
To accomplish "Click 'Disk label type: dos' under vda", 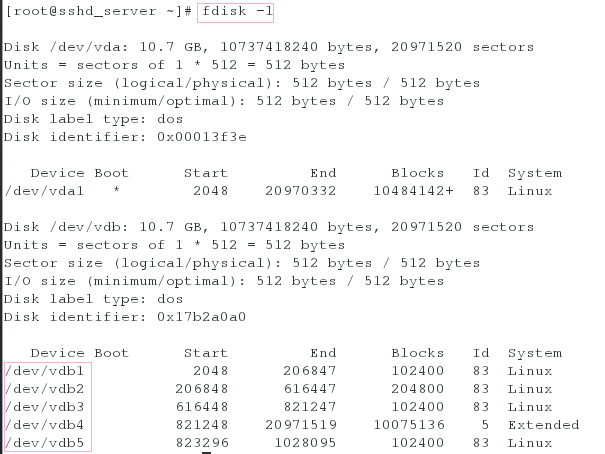I will click(x=93, y=119).
